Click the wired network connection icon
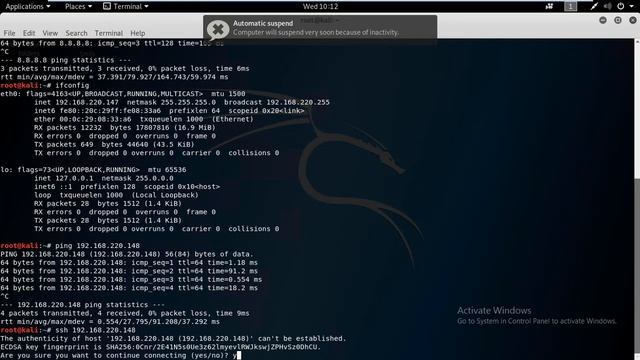640x360 pixels. [594, 7]
